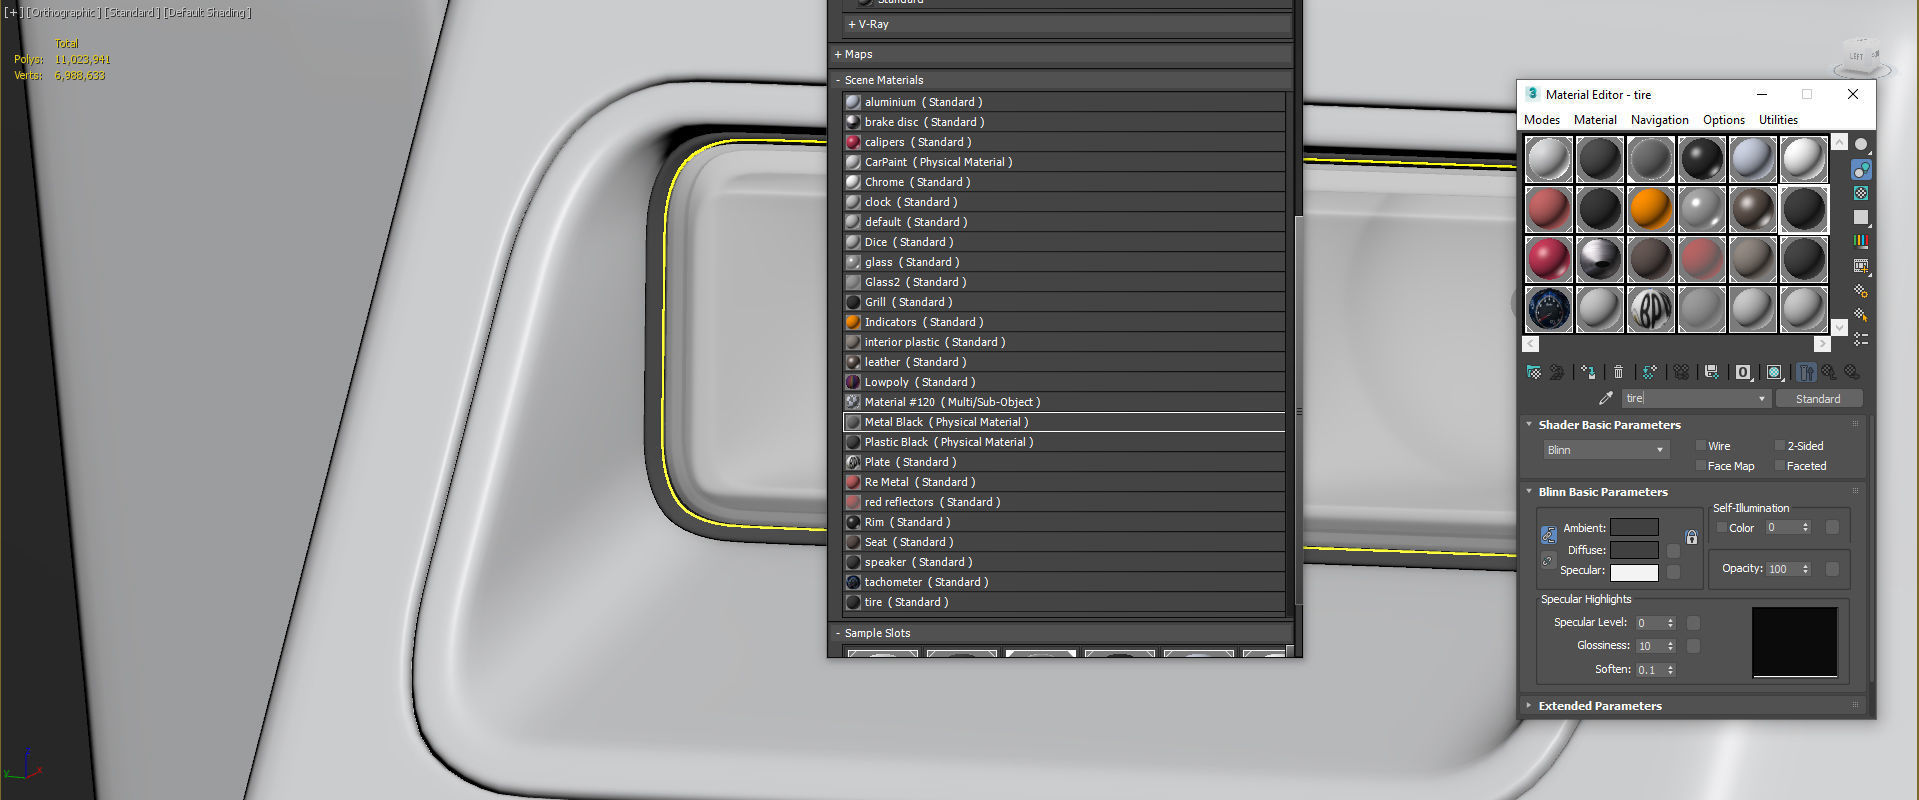Toggle the padlock icon beside the color swatches
Viewport: 1919px width, 800px height.
1691,537
